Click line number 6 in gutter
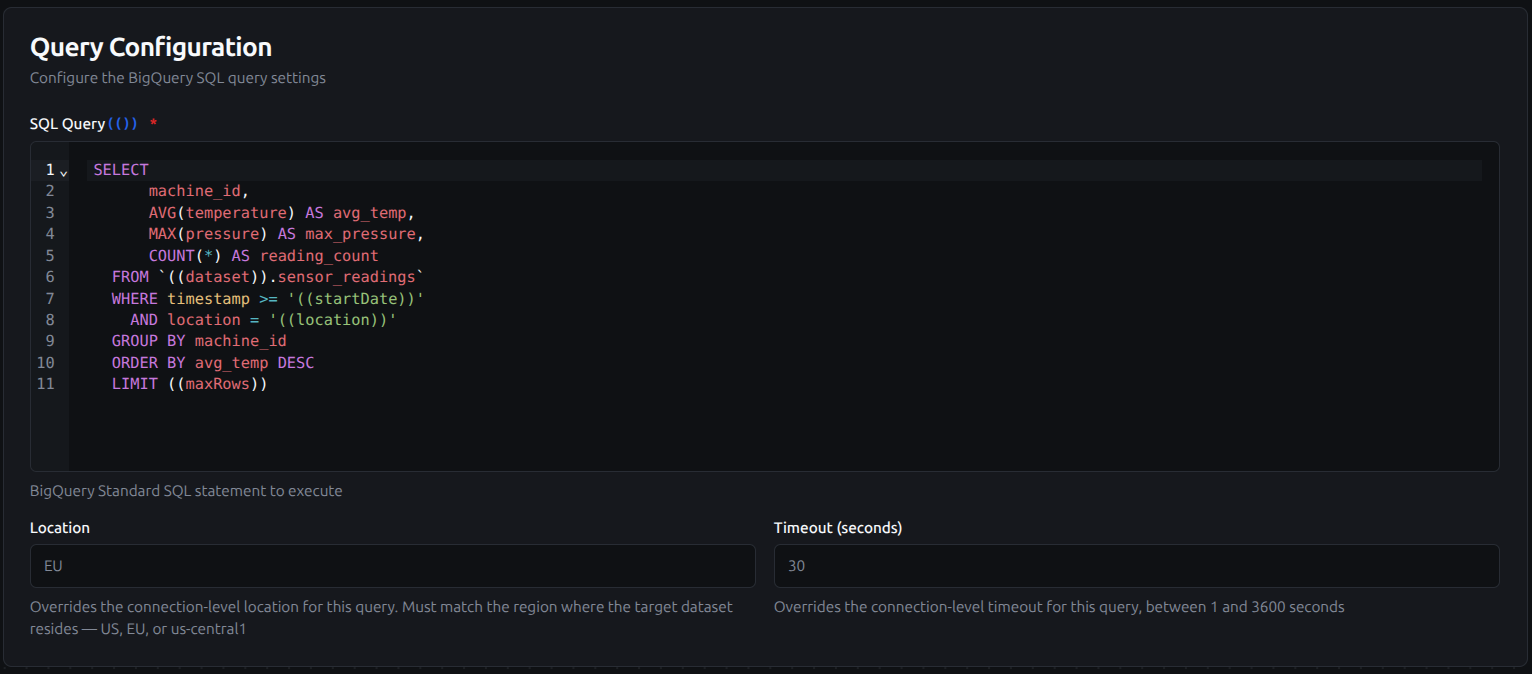The width and height of the screenshot is (1532, 674). 49,277
